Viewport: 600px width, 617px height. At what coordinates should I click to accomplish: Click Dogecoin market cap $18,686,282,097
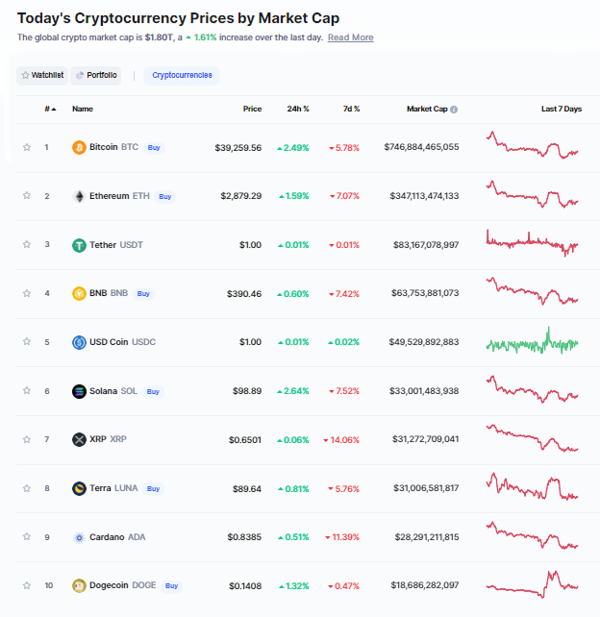pos(425,585)
